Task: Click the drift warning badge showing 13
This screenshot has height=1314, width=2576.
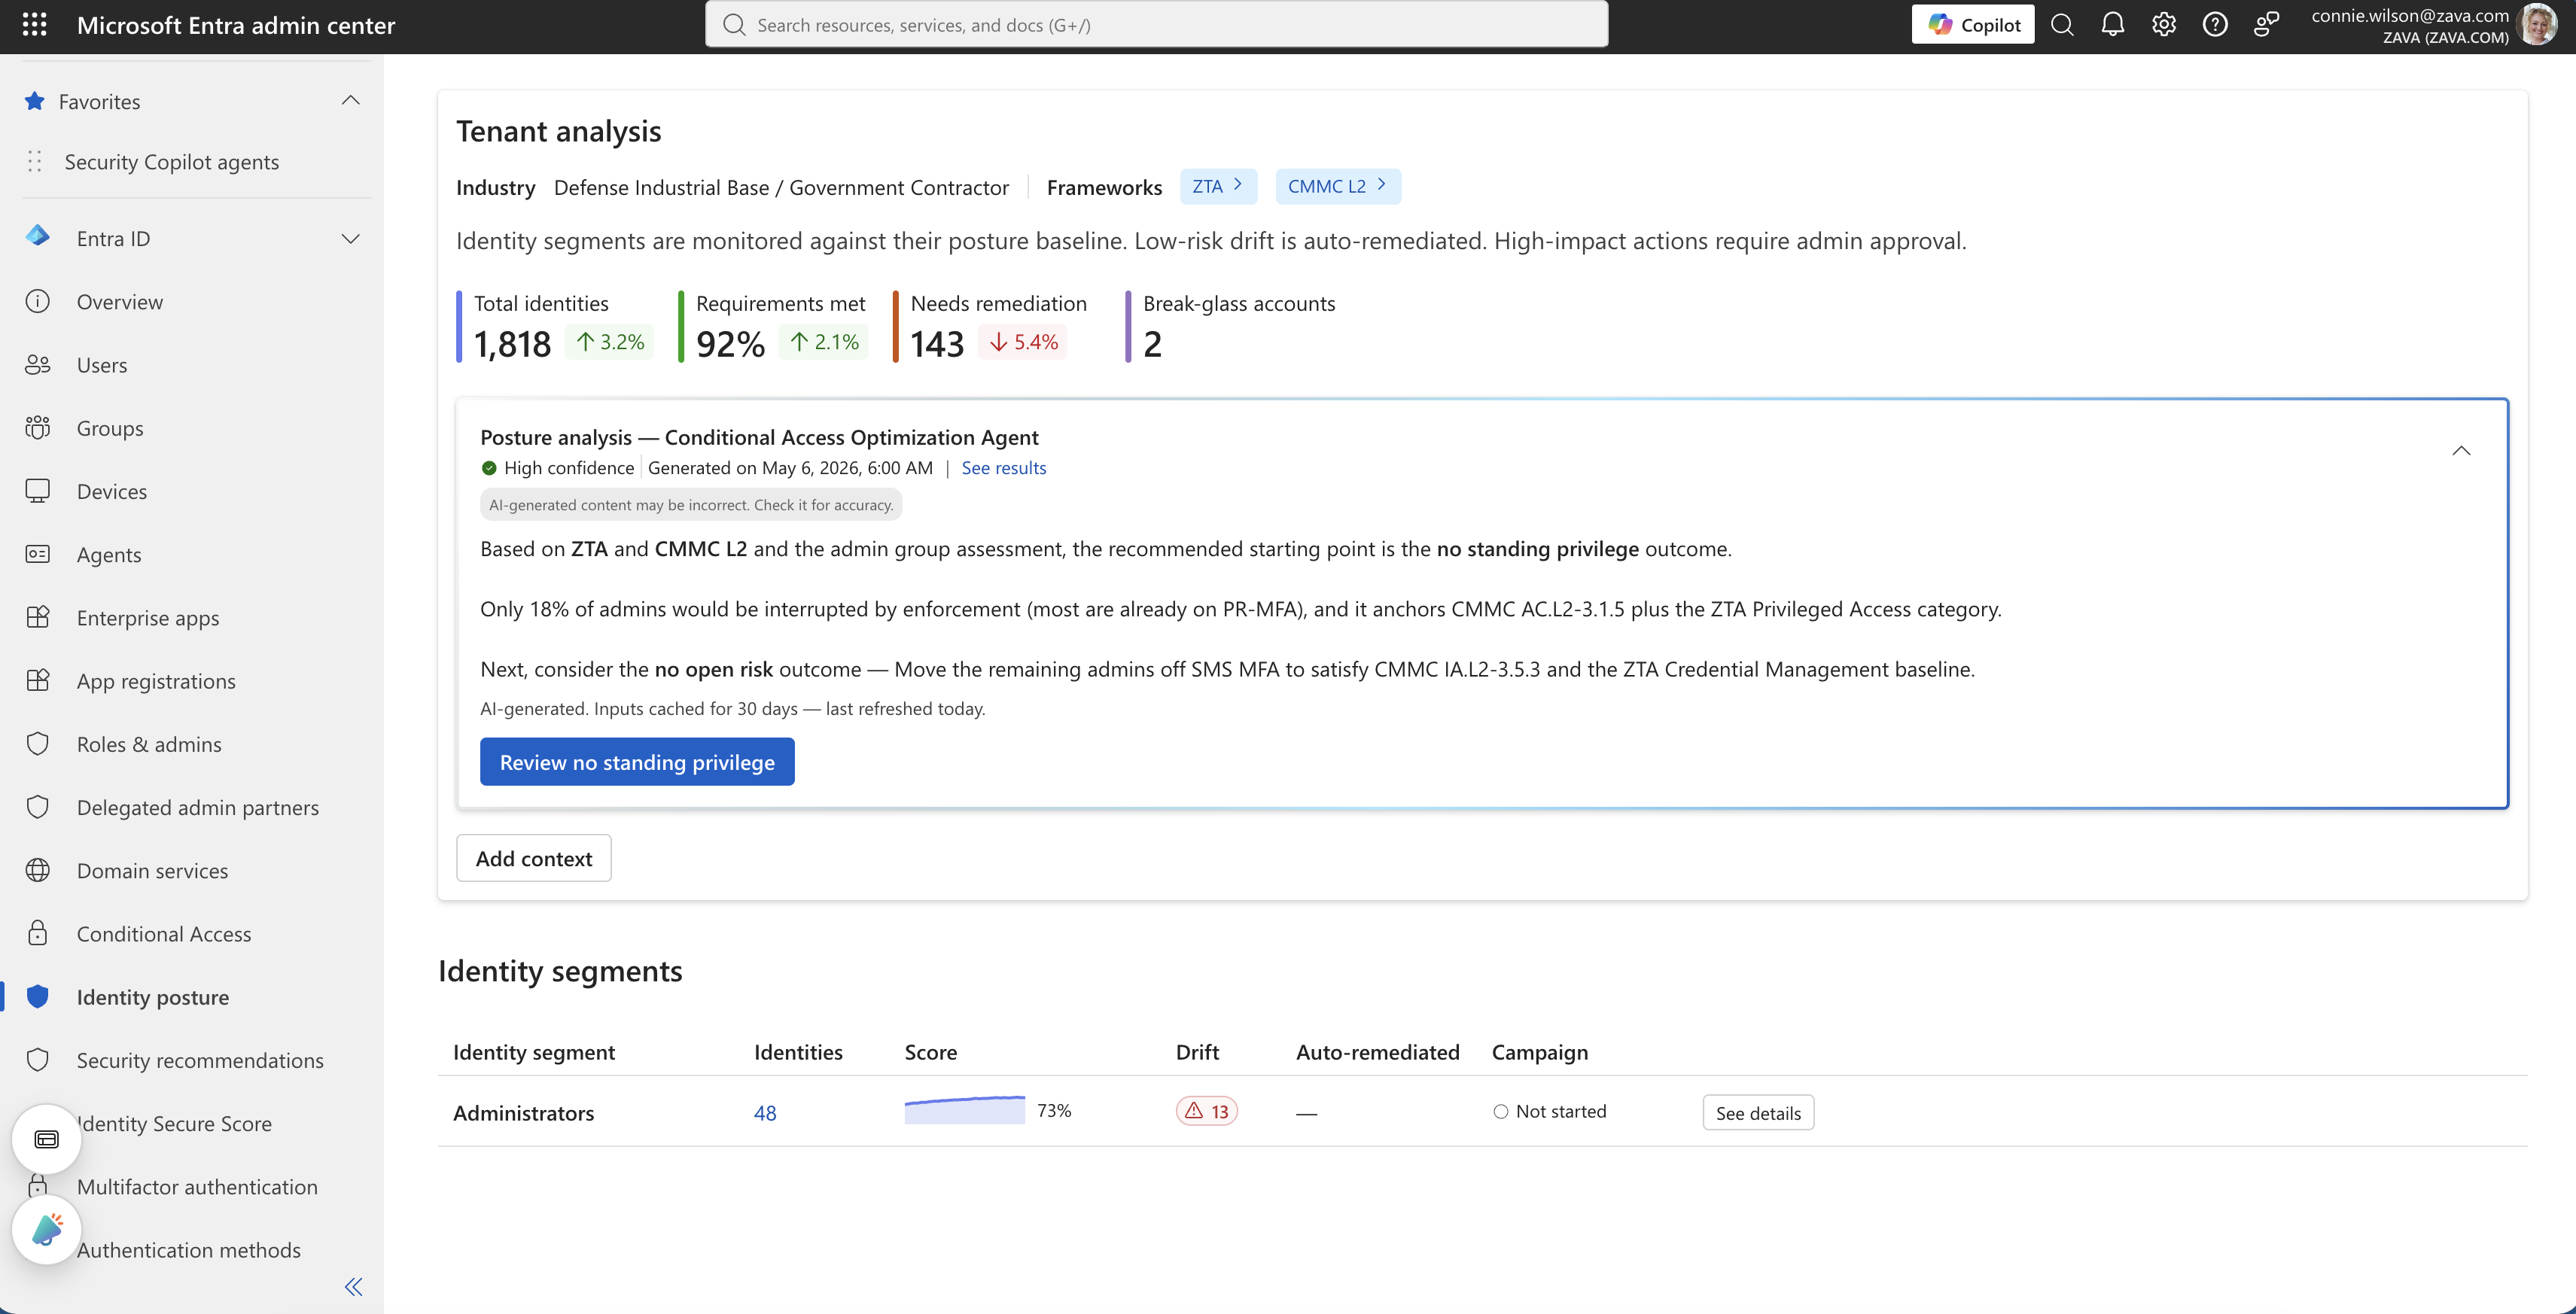Action: [x=1206, y=1111]
